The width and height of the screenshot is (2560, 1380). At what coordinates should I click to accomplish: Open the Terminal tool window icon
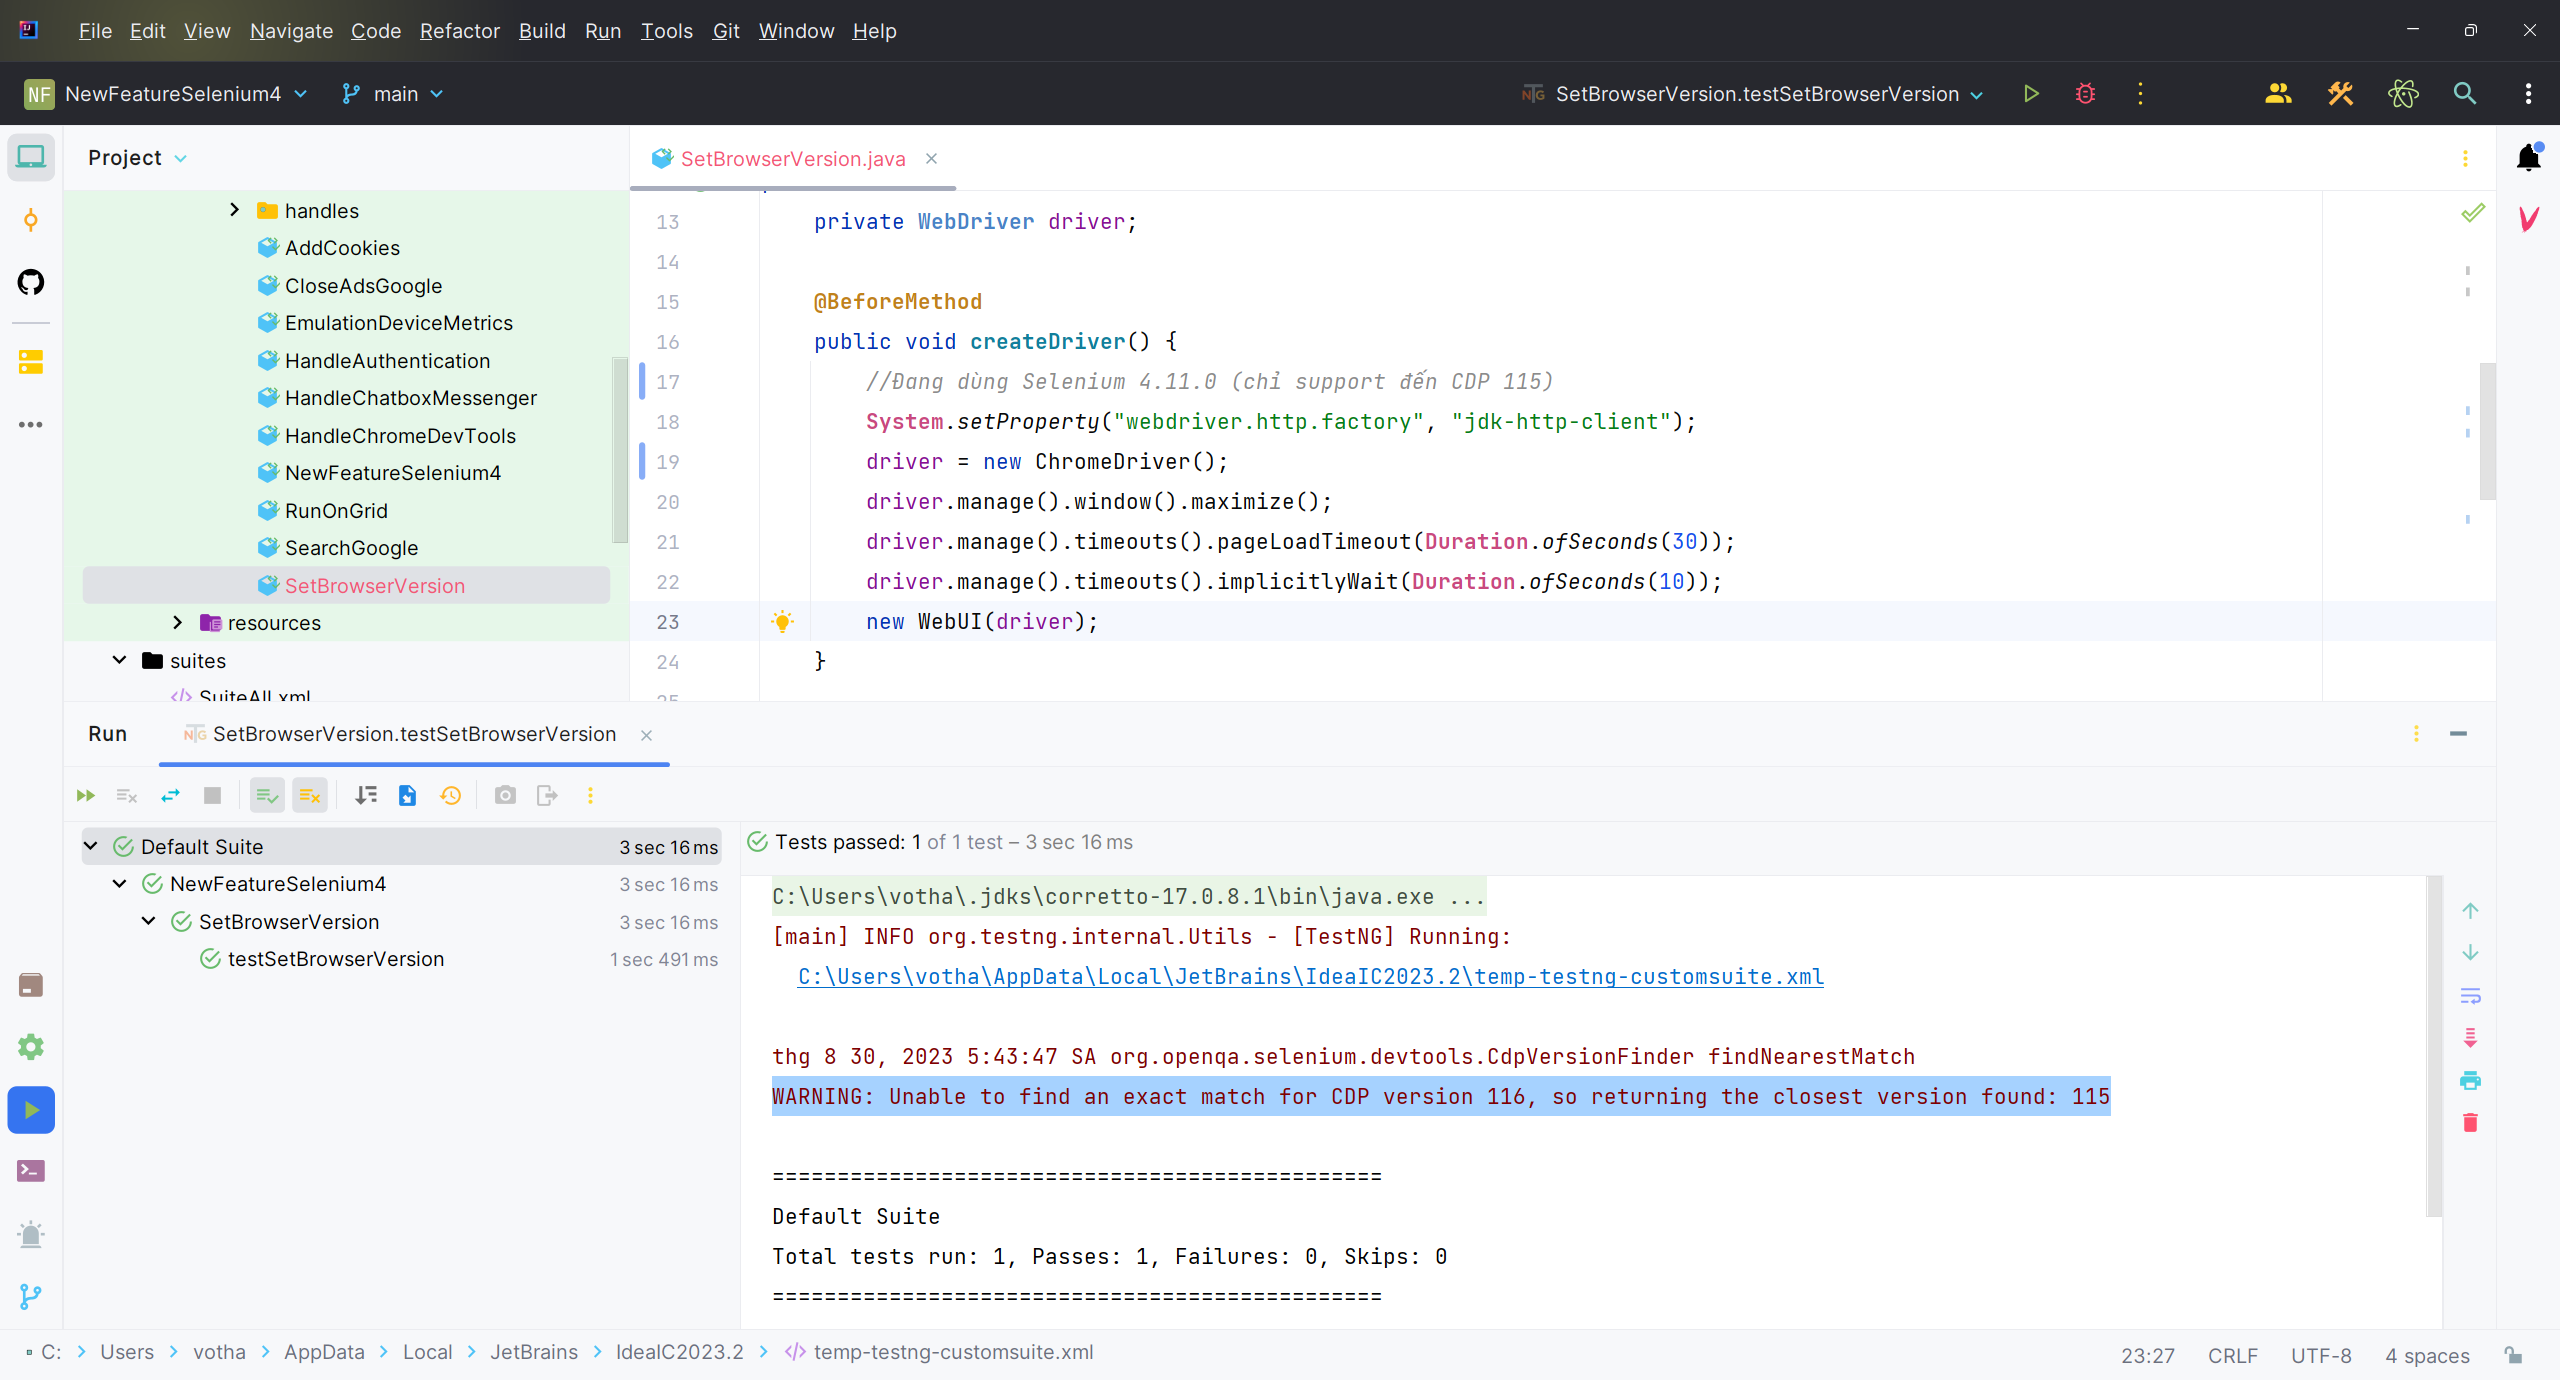point(31,1171)
